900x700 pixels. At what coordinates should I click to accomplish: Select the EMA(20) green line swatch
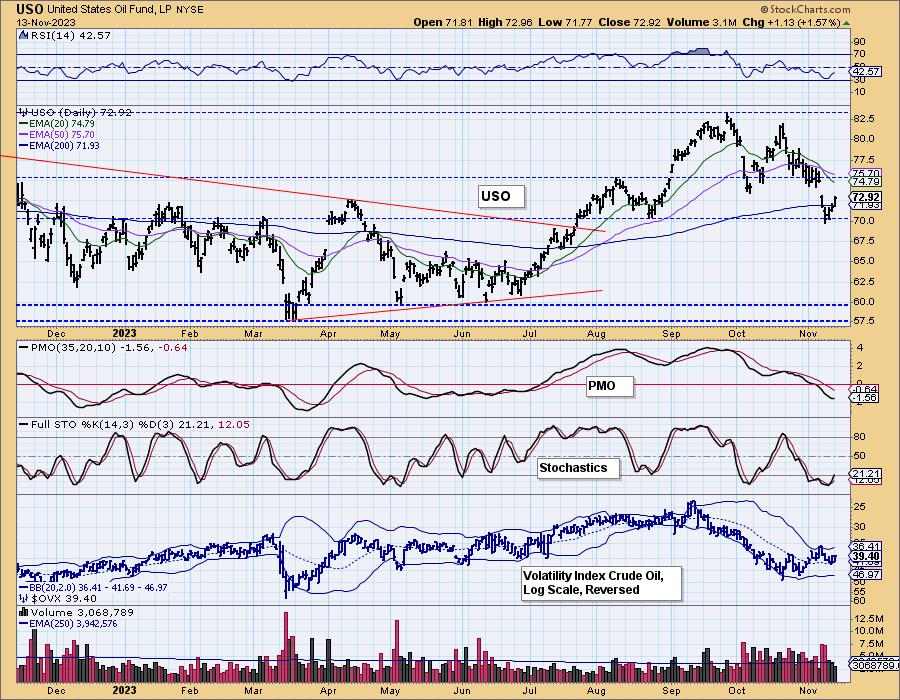(24, 123)
